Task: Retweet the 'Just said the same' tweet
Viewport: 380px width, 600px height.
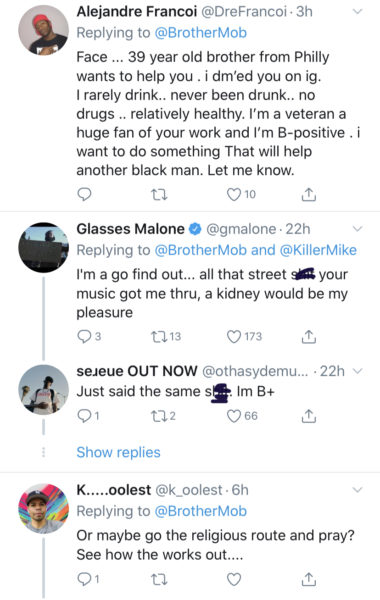Action: point(159,416)
